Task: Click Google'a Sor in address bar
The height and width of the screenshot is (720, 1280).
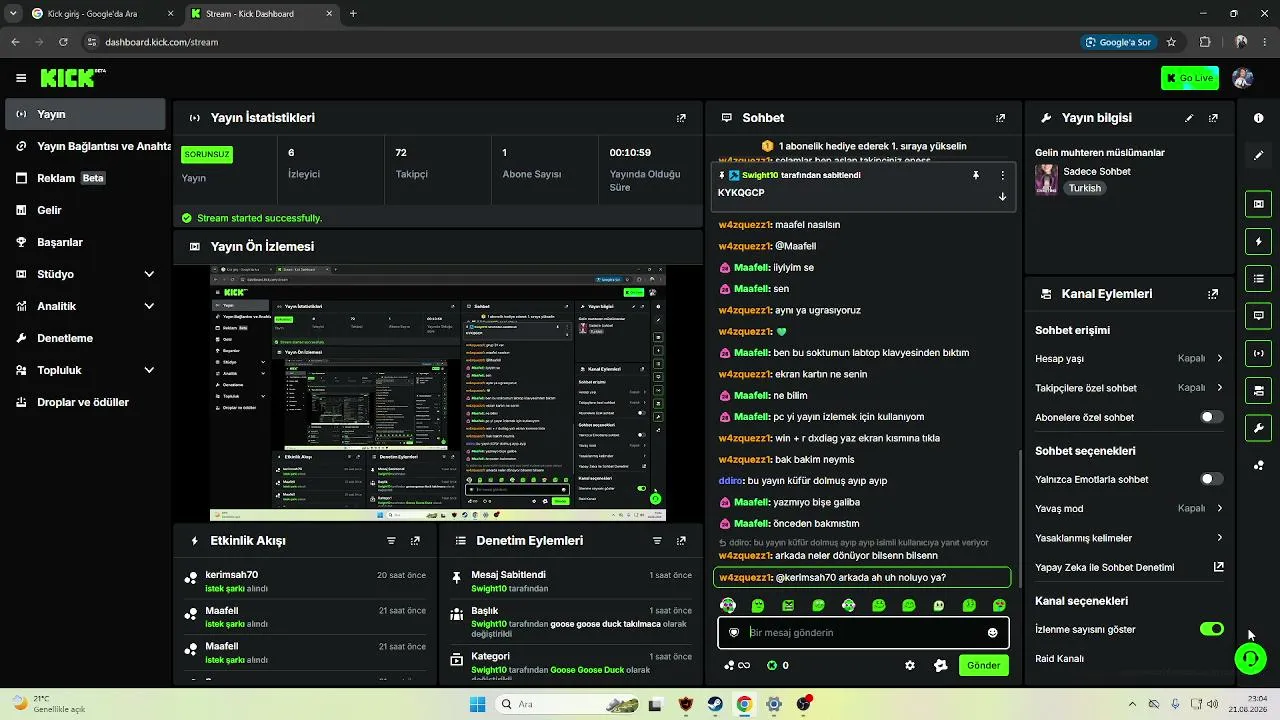Action: (x=1118, y=42)
